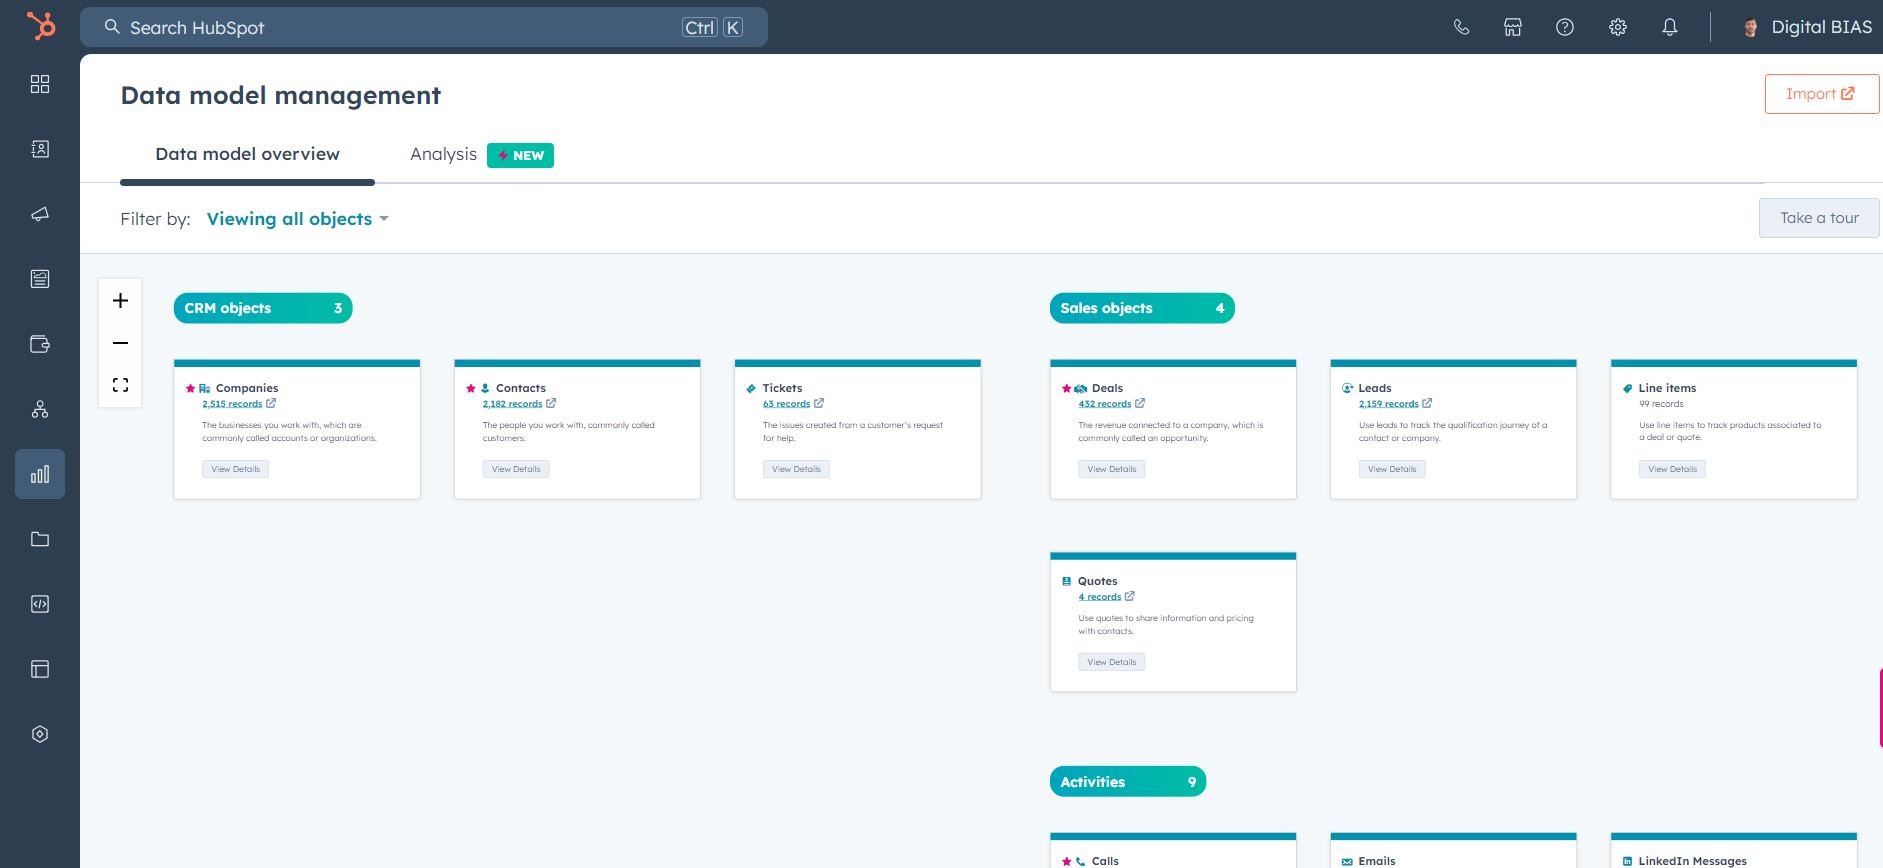This screenshot has height=868, width=1883.
Task: Open the Digital BIAS account menu
Action: [1806, 27]
